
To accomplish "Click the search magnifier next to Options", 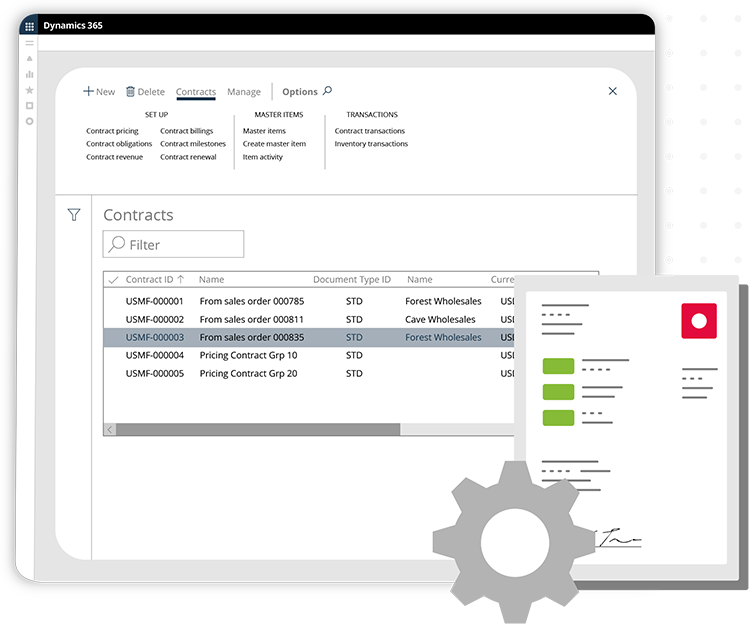I will pos(328,91).
